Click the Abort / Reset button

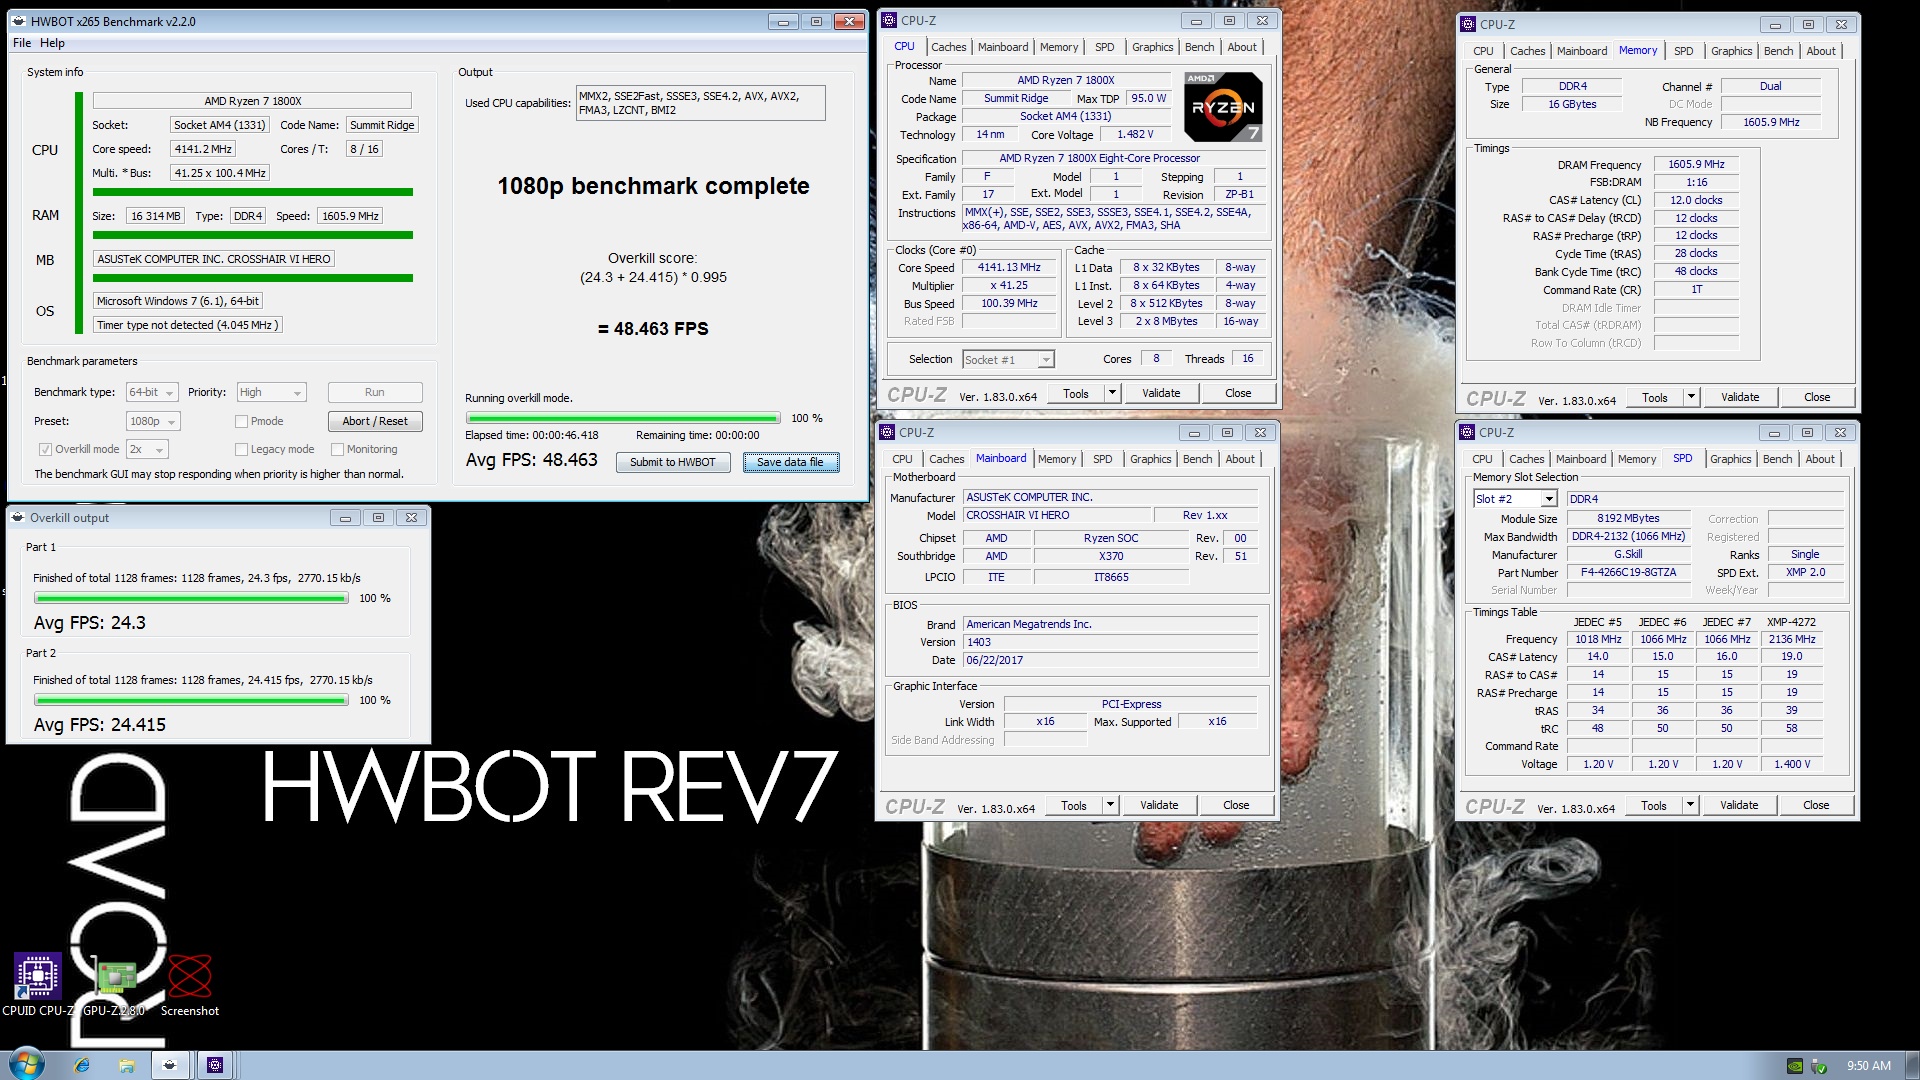tap(375, 421)
